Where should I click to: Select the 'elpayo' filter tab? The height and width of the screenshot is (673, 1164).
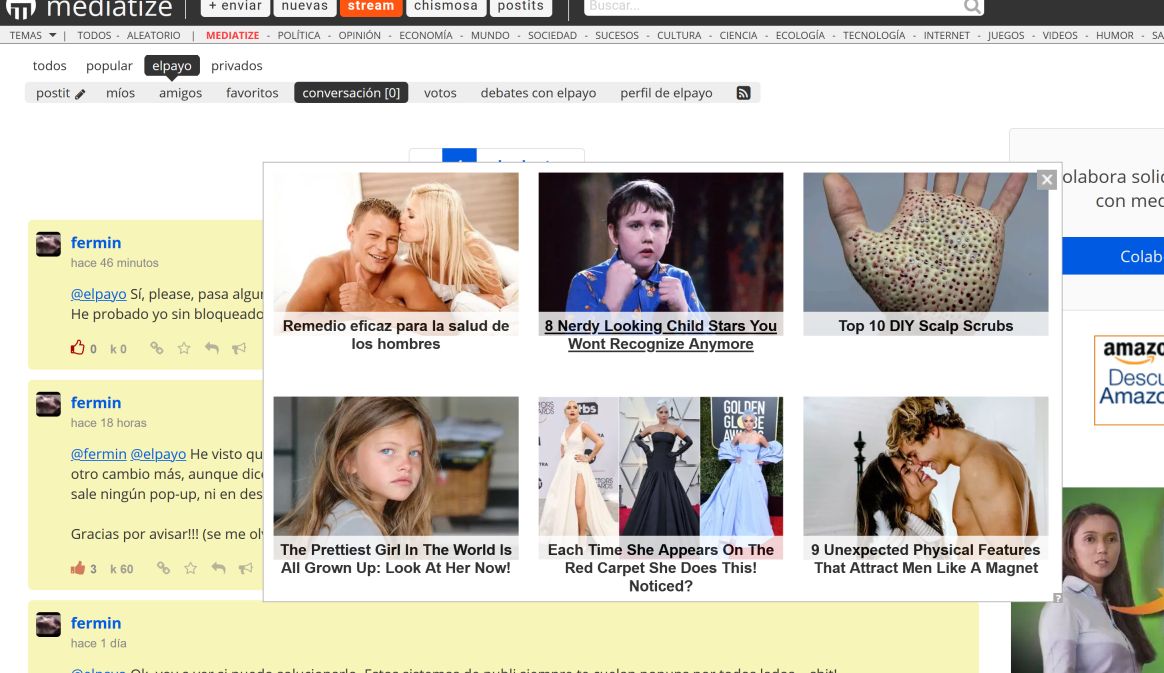tap(171, 65)
